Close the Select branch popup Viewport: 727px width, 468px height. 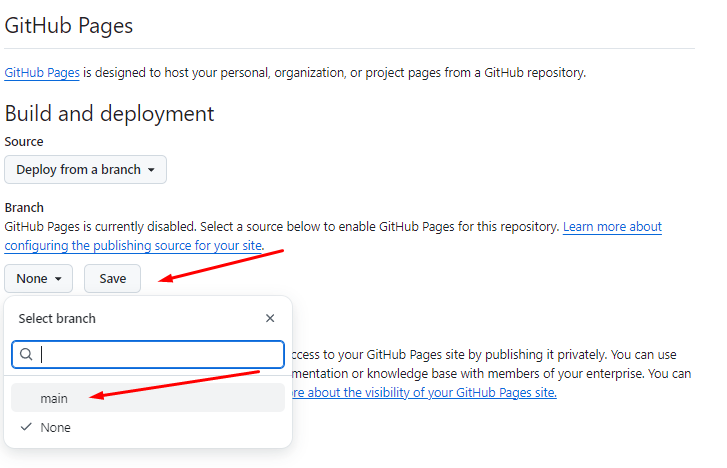(x=270, y=319)
